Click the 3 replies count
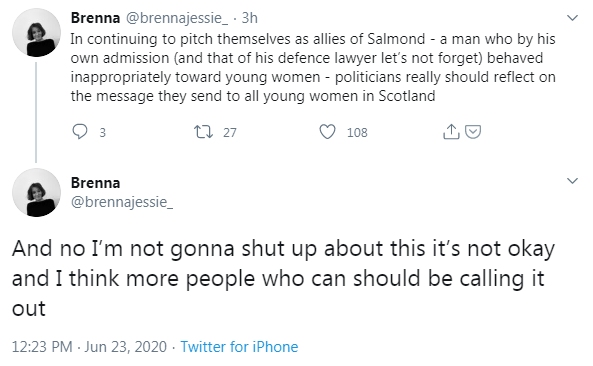The height and width of the screenshot is (366, 593). (102, 133)
